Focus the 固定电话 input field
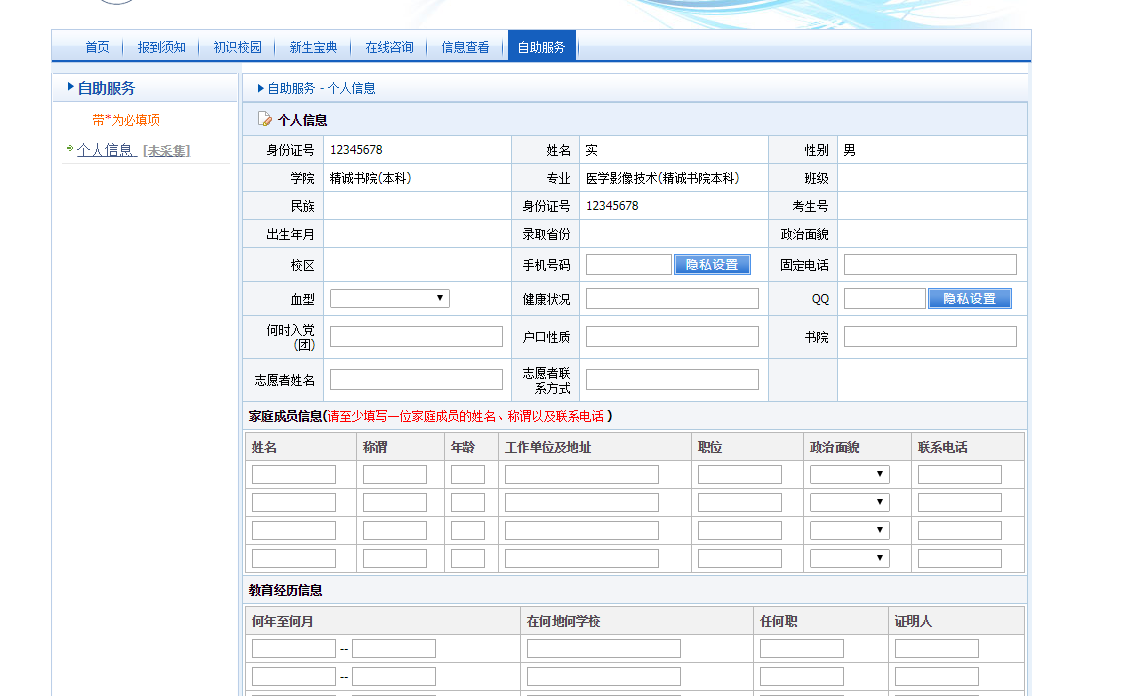 point(930,264)
